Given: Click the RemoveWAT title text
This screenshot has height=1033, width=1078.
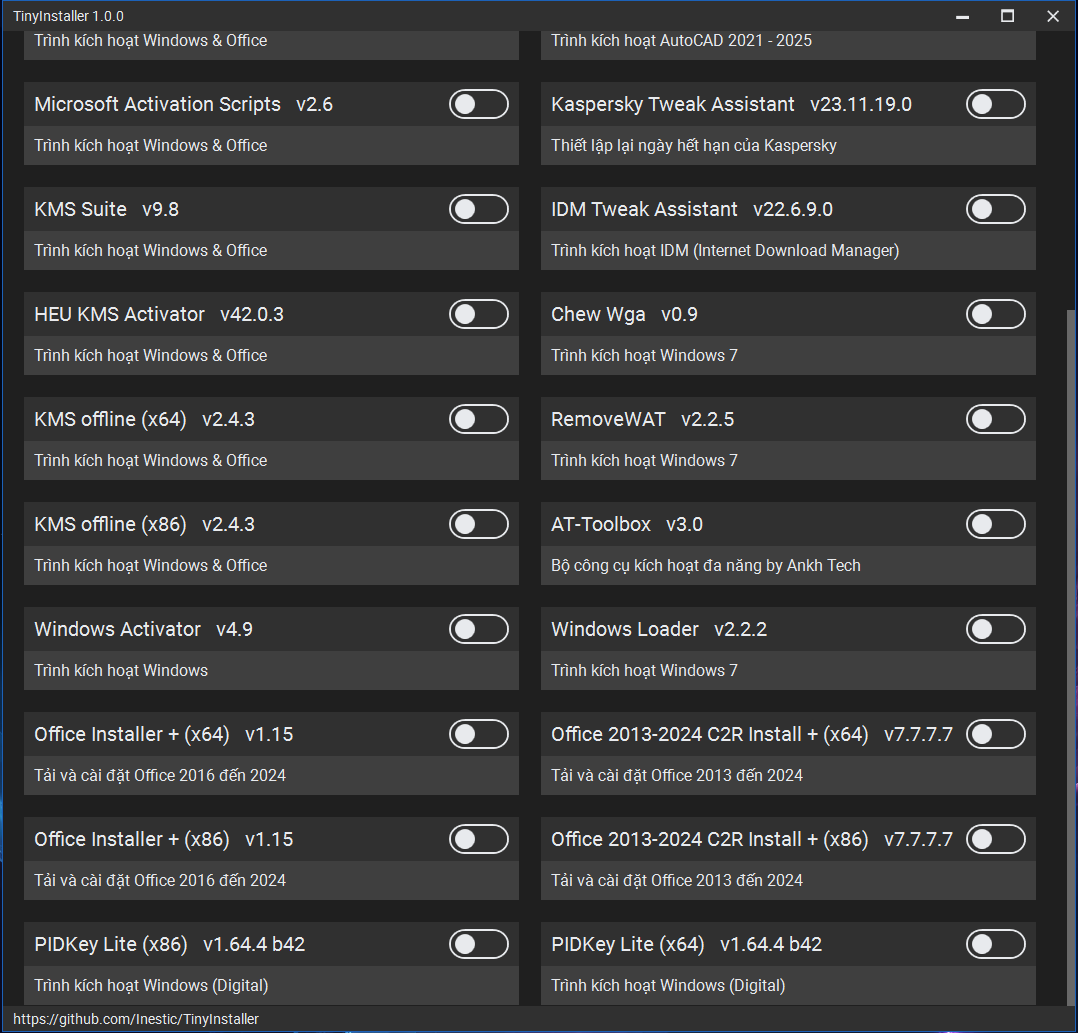Looking at the screenshot, I should click(608, 419).
